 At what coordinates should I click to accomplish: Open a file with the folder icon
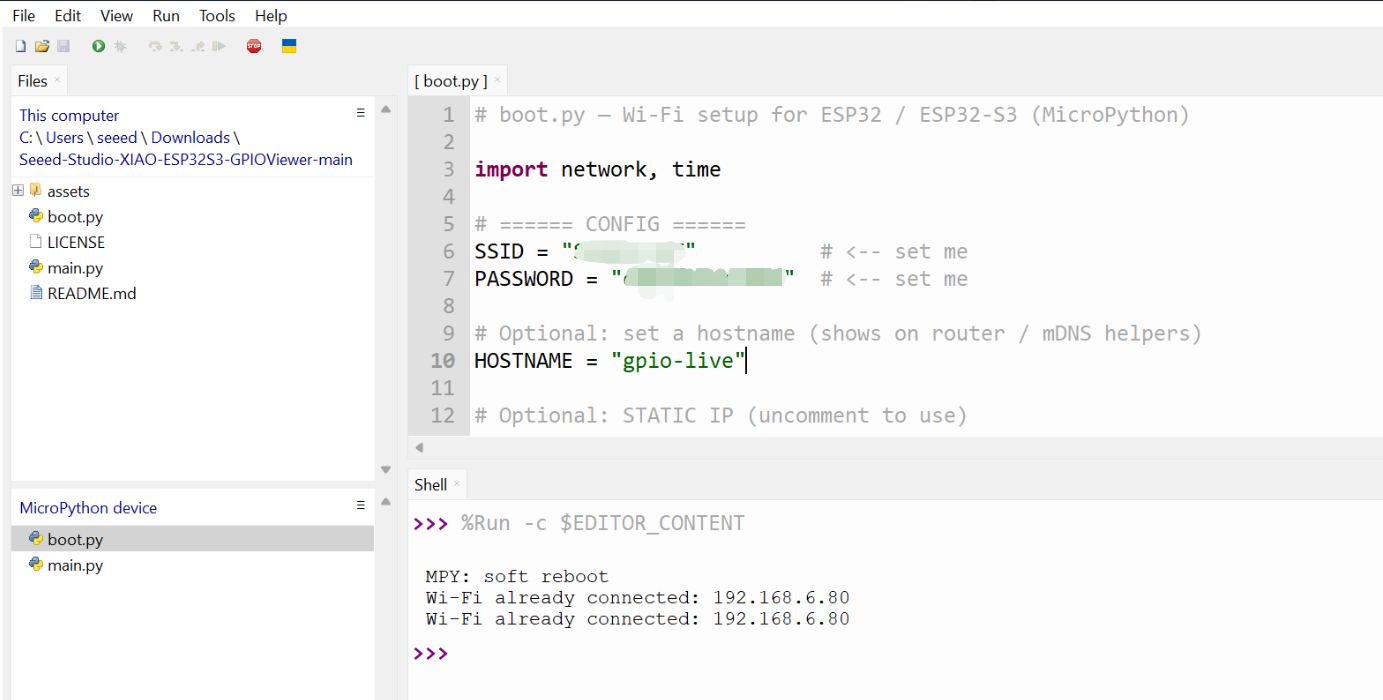coord(42,46)
